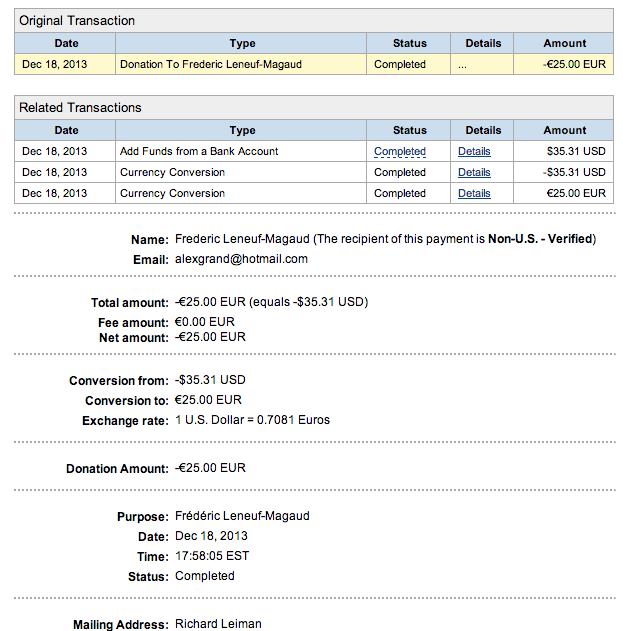This screenshot has height=631, width=623.
Task: Click Add Funds from a Bank Account
Action: (199, 152)
